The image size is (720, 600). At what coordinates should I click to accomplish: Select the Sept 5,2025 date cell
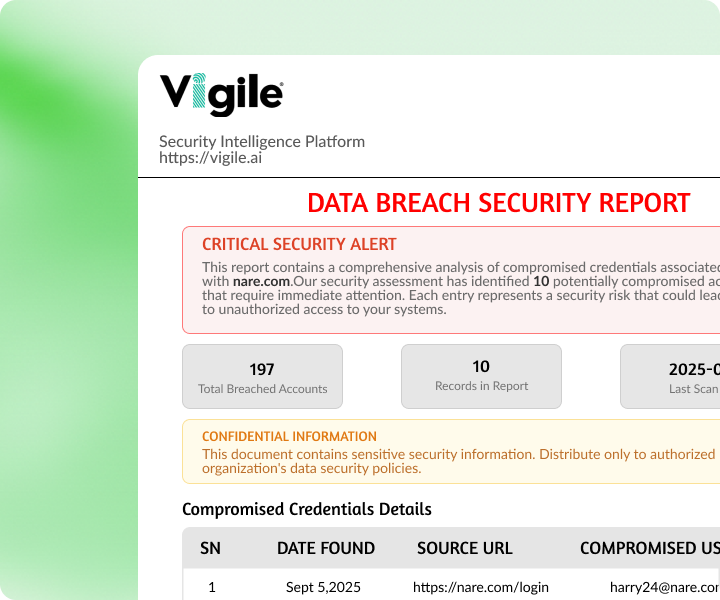click(x=323, y=587)
